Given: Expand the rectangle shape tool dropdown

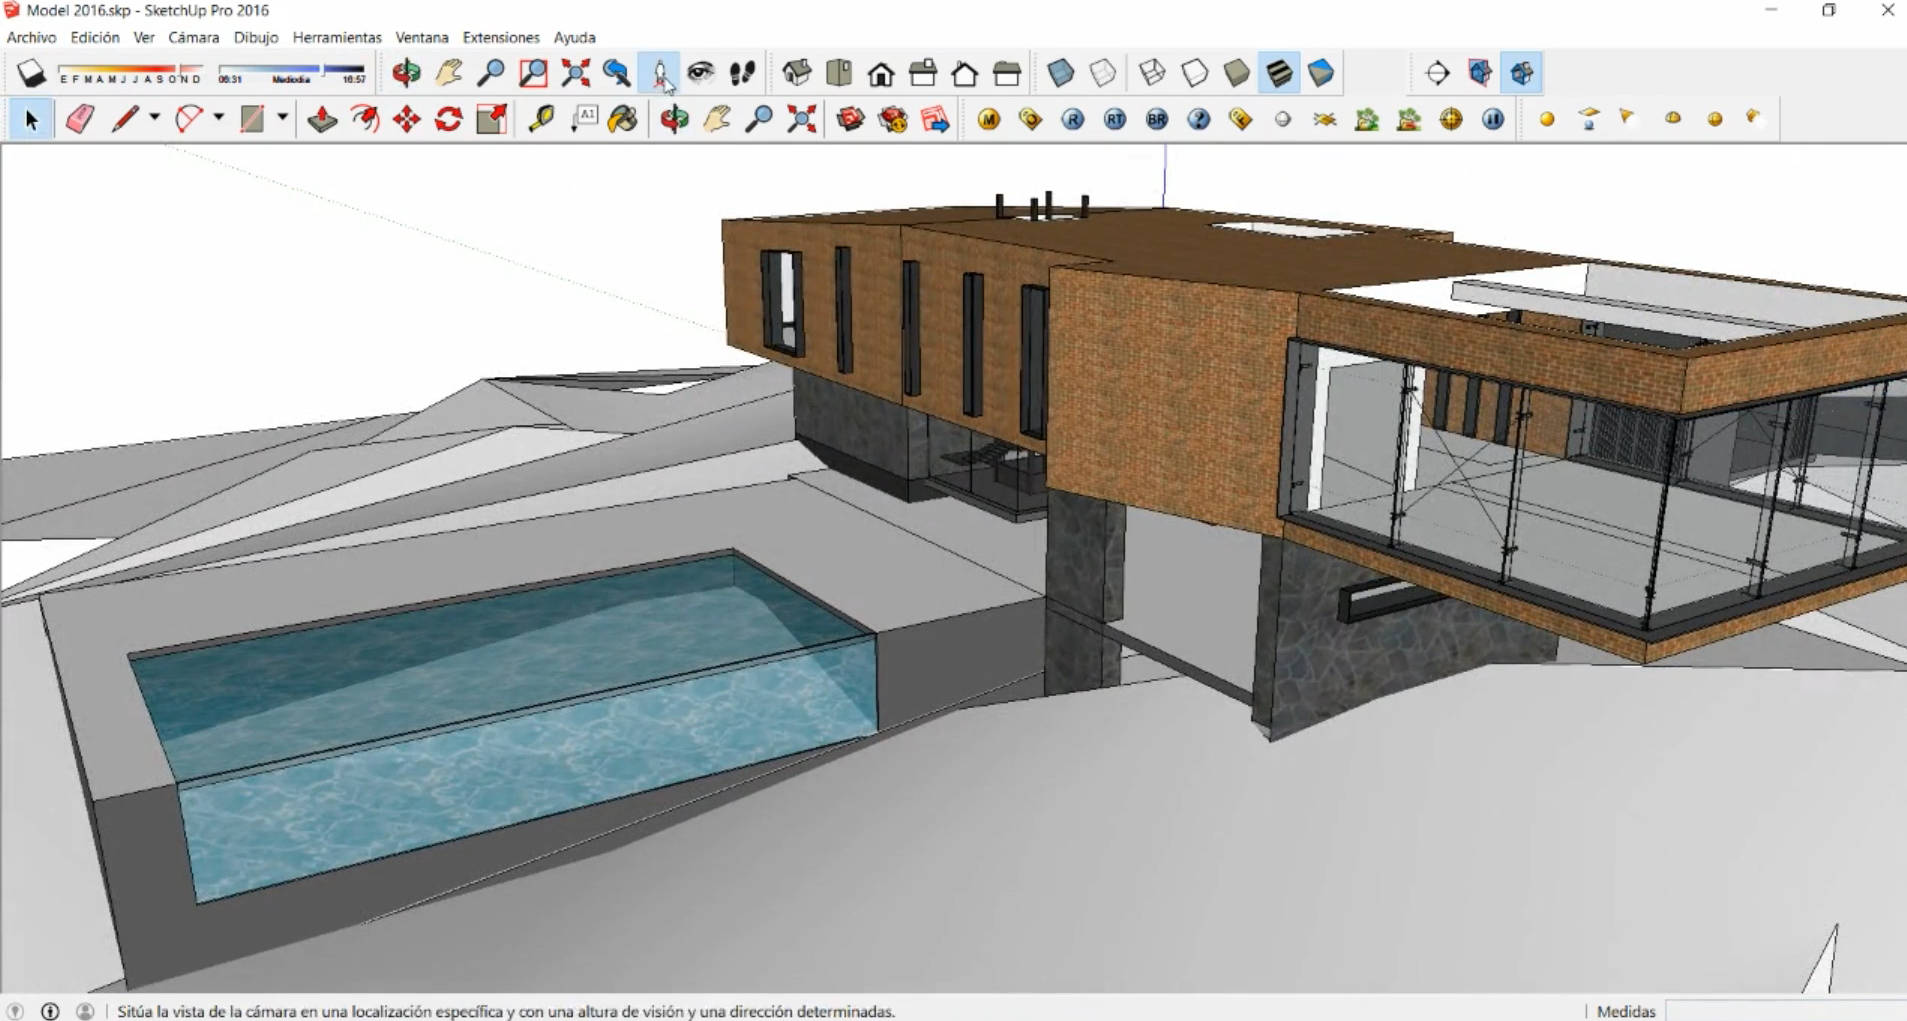Looking at the screenshot, I should pyautogui.click(x=282, y=118).
